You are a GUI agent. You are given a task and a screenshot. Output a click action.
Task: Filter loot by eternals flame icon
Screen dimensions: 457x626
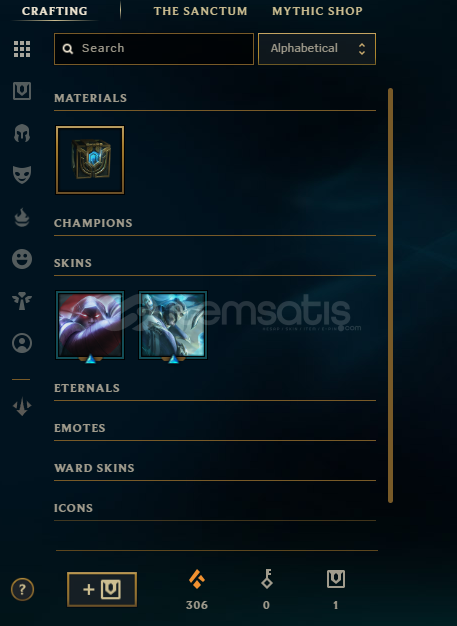point(22,217)
